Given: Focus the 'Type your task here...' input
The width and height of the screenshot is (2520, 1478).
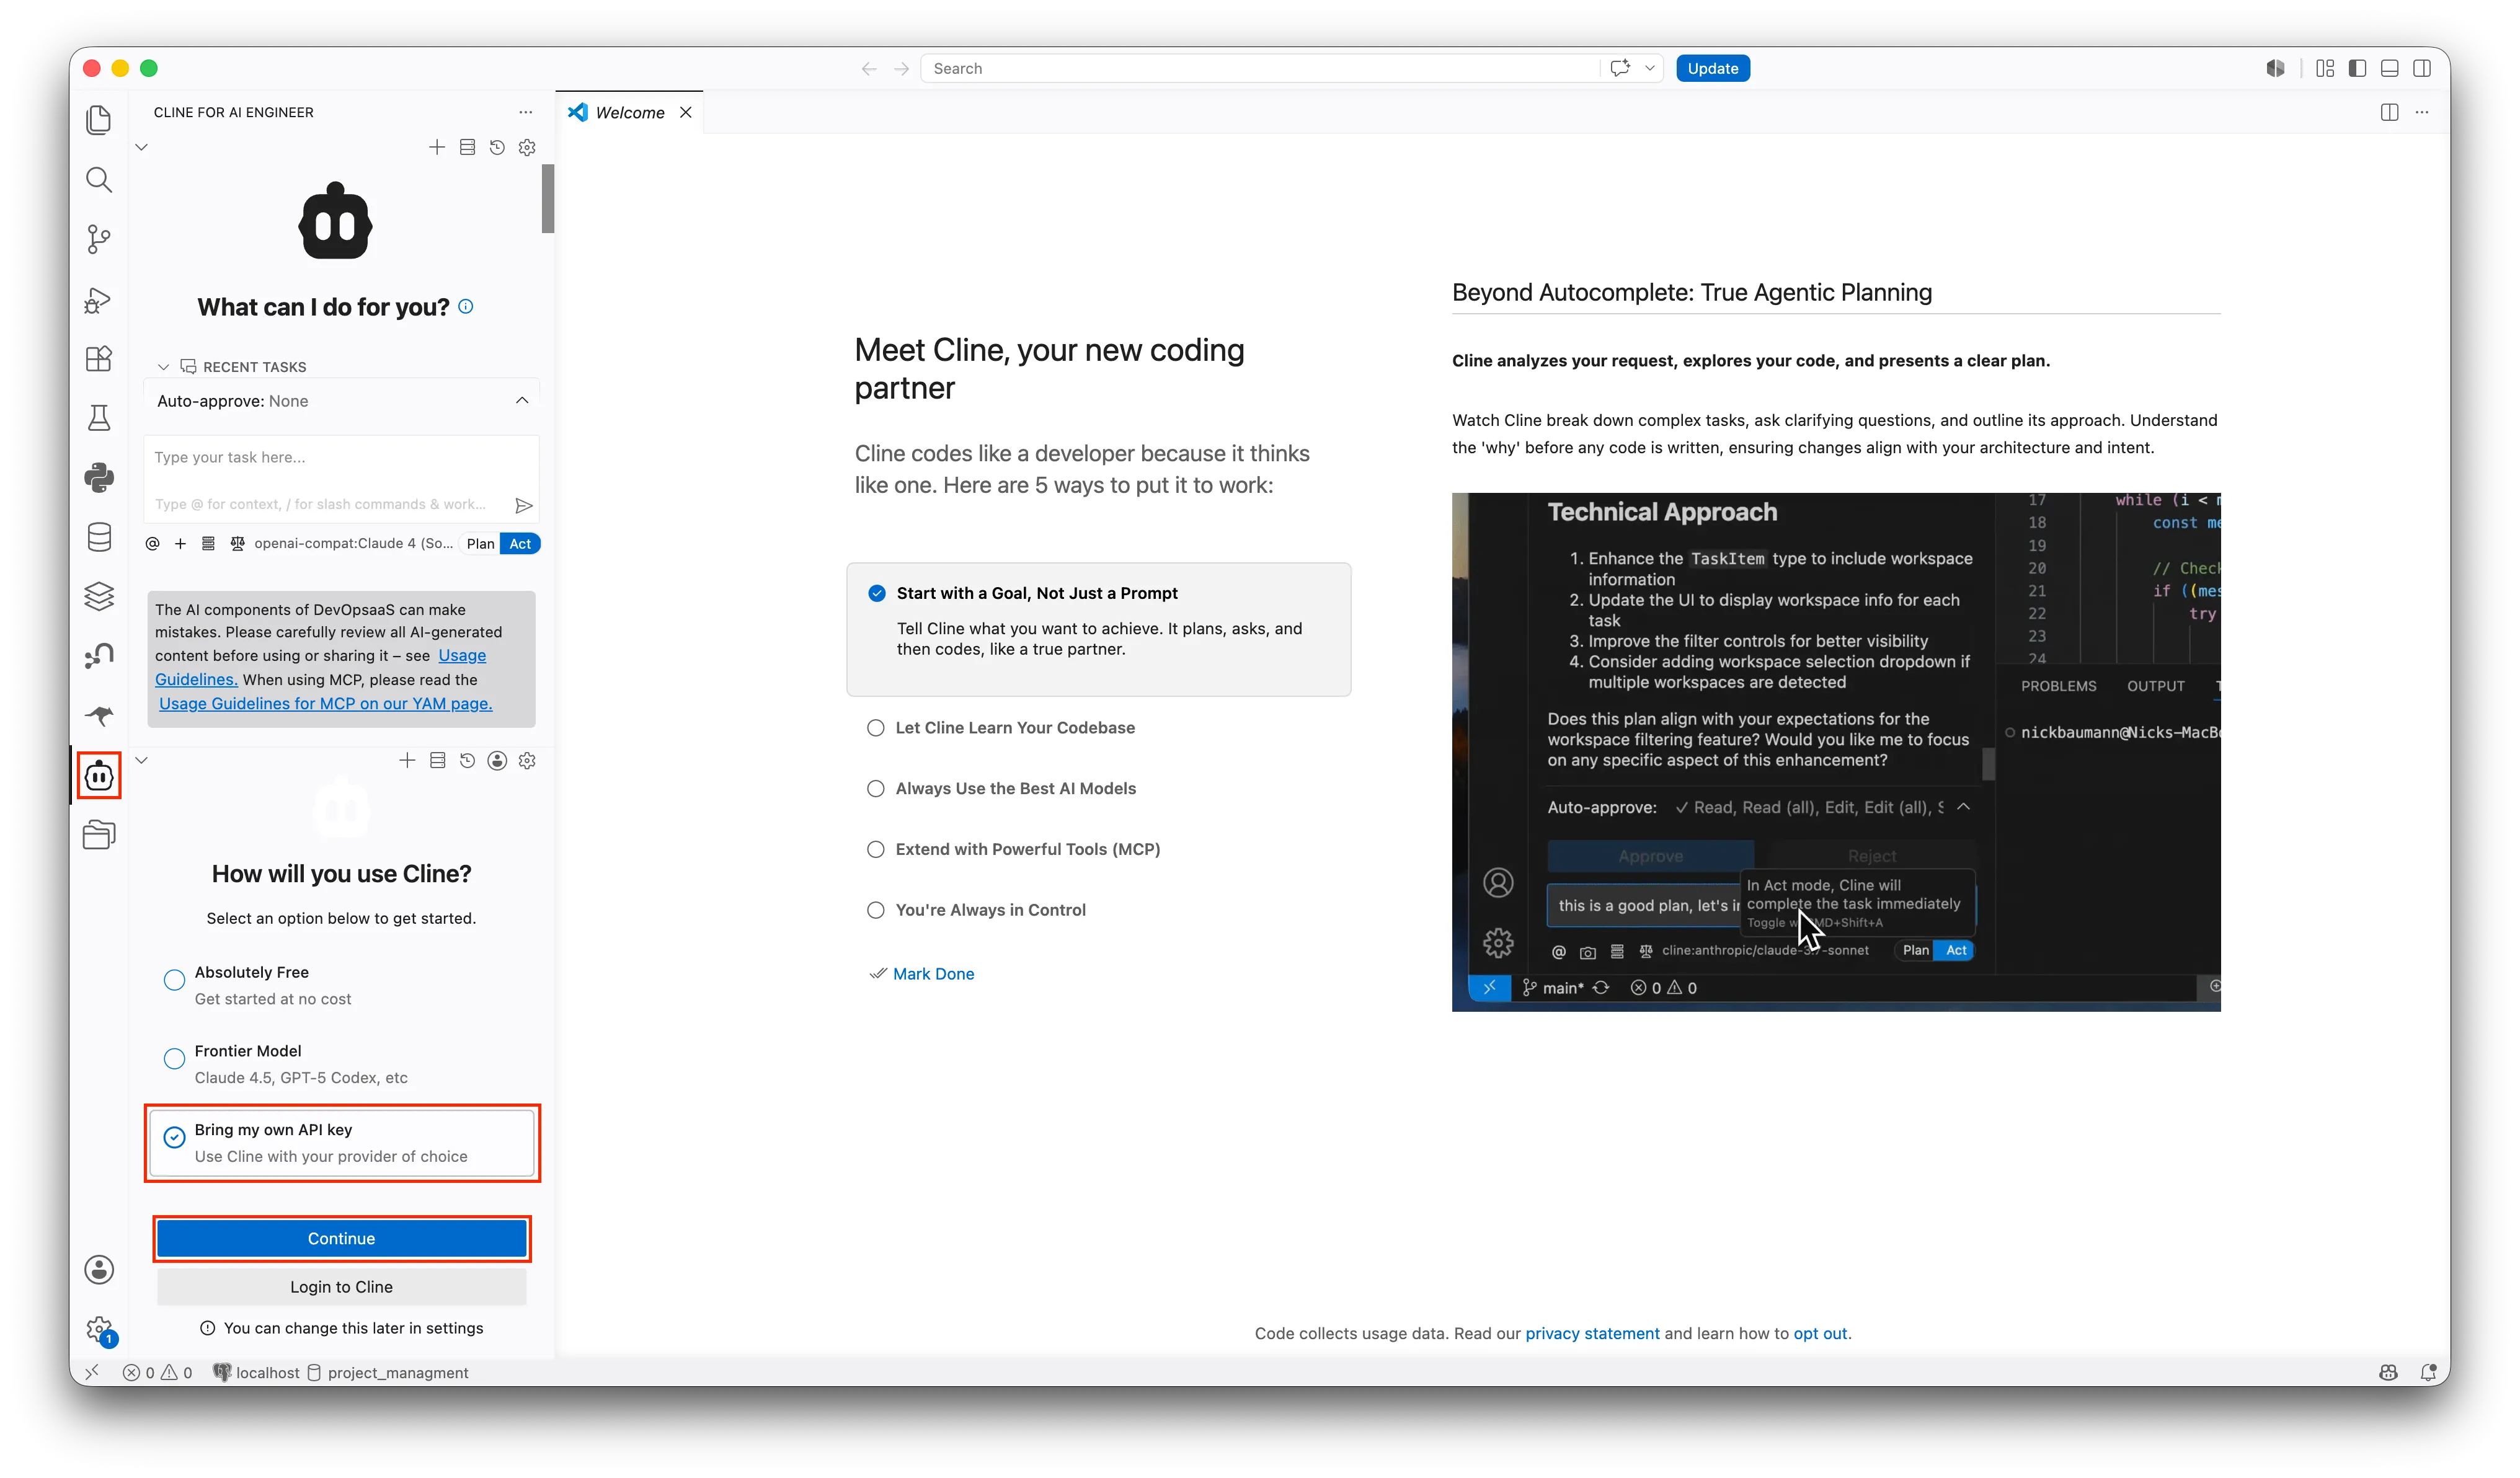Looking at the screenshot, I should pyautogui.click(x=341, y=458).
